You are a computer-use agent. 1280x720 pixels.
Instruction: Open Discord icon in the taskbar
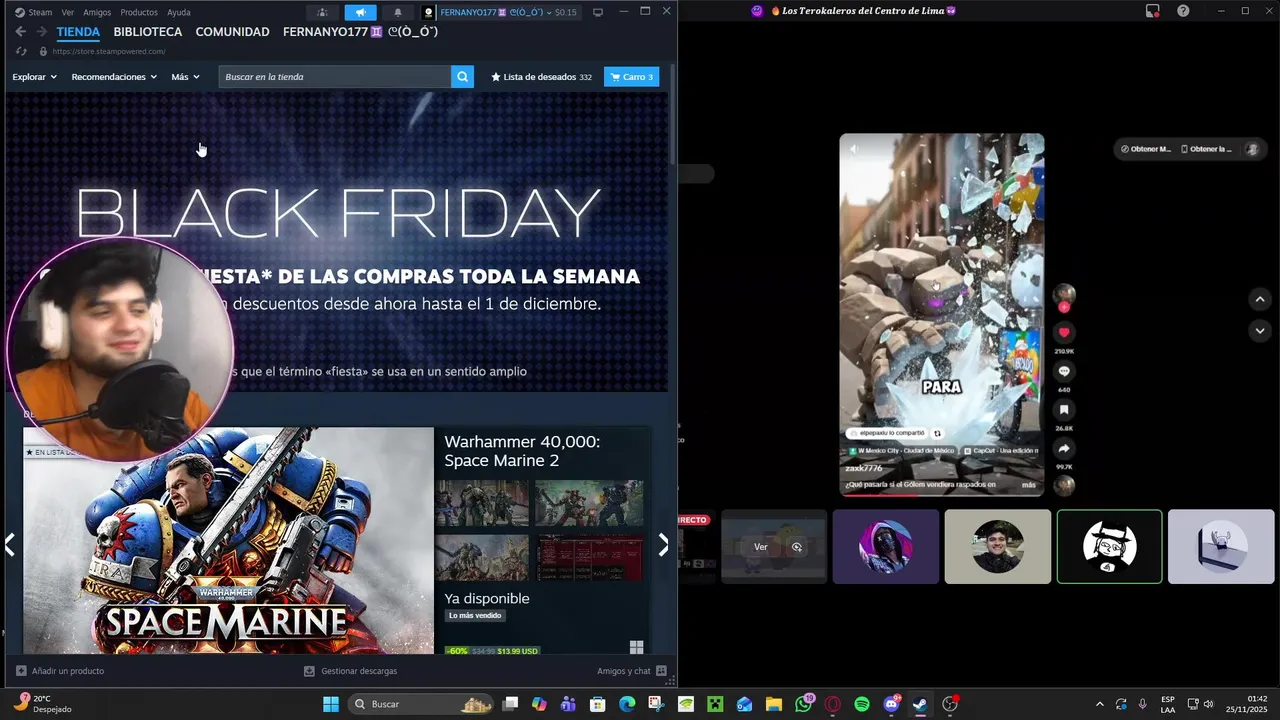pyautogui.click(x=891, y=704)
